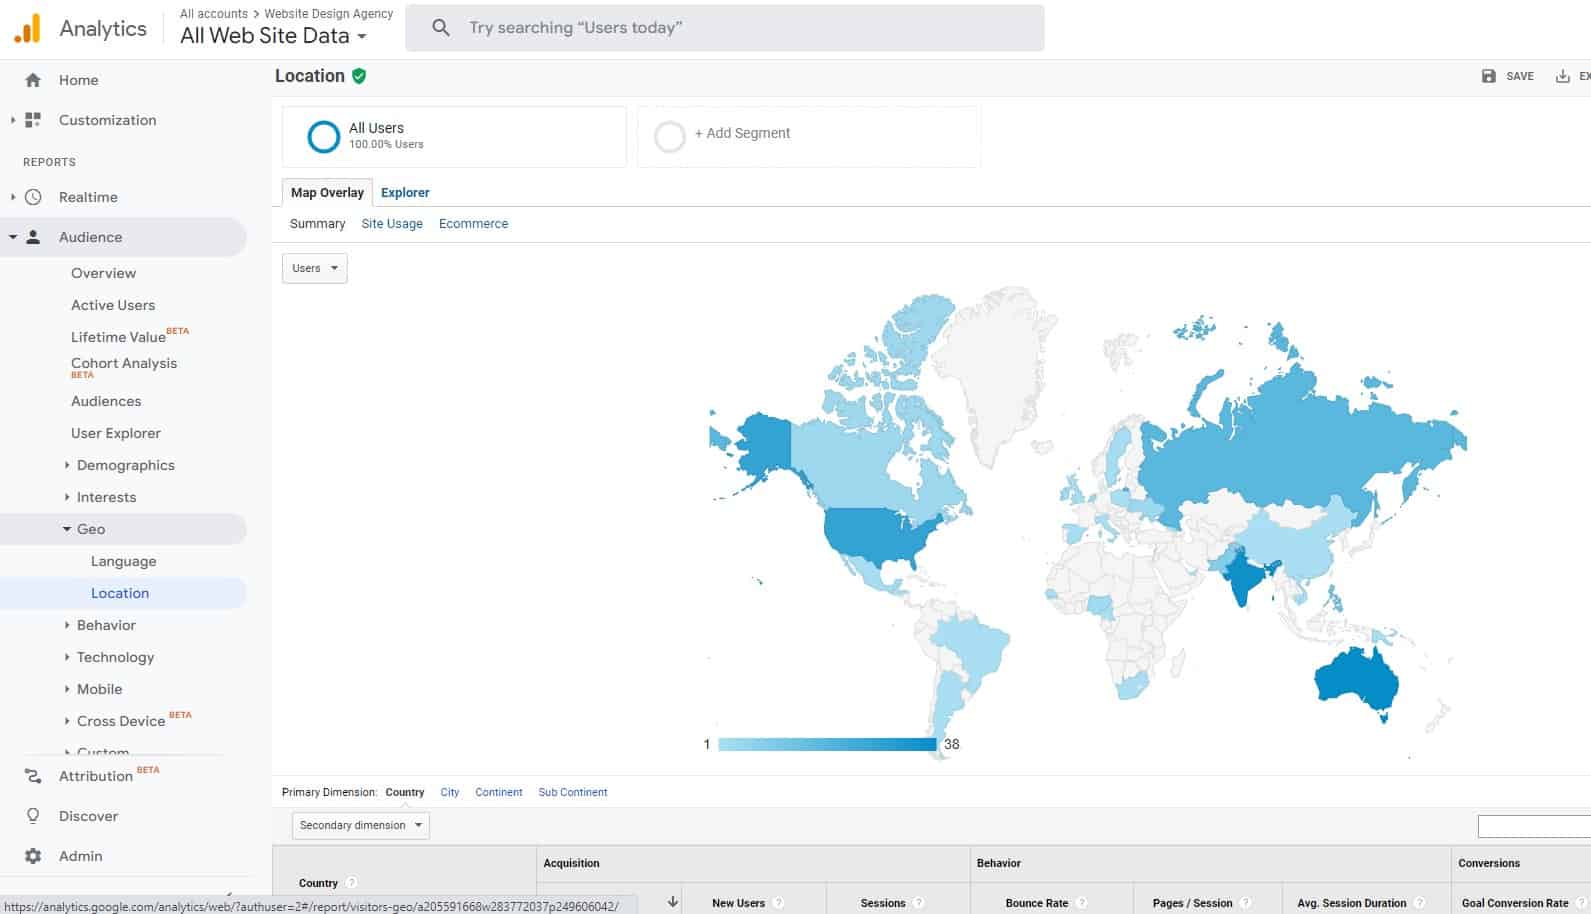
Task: Click the Audience person icon
Action: (x=33, y=237)
